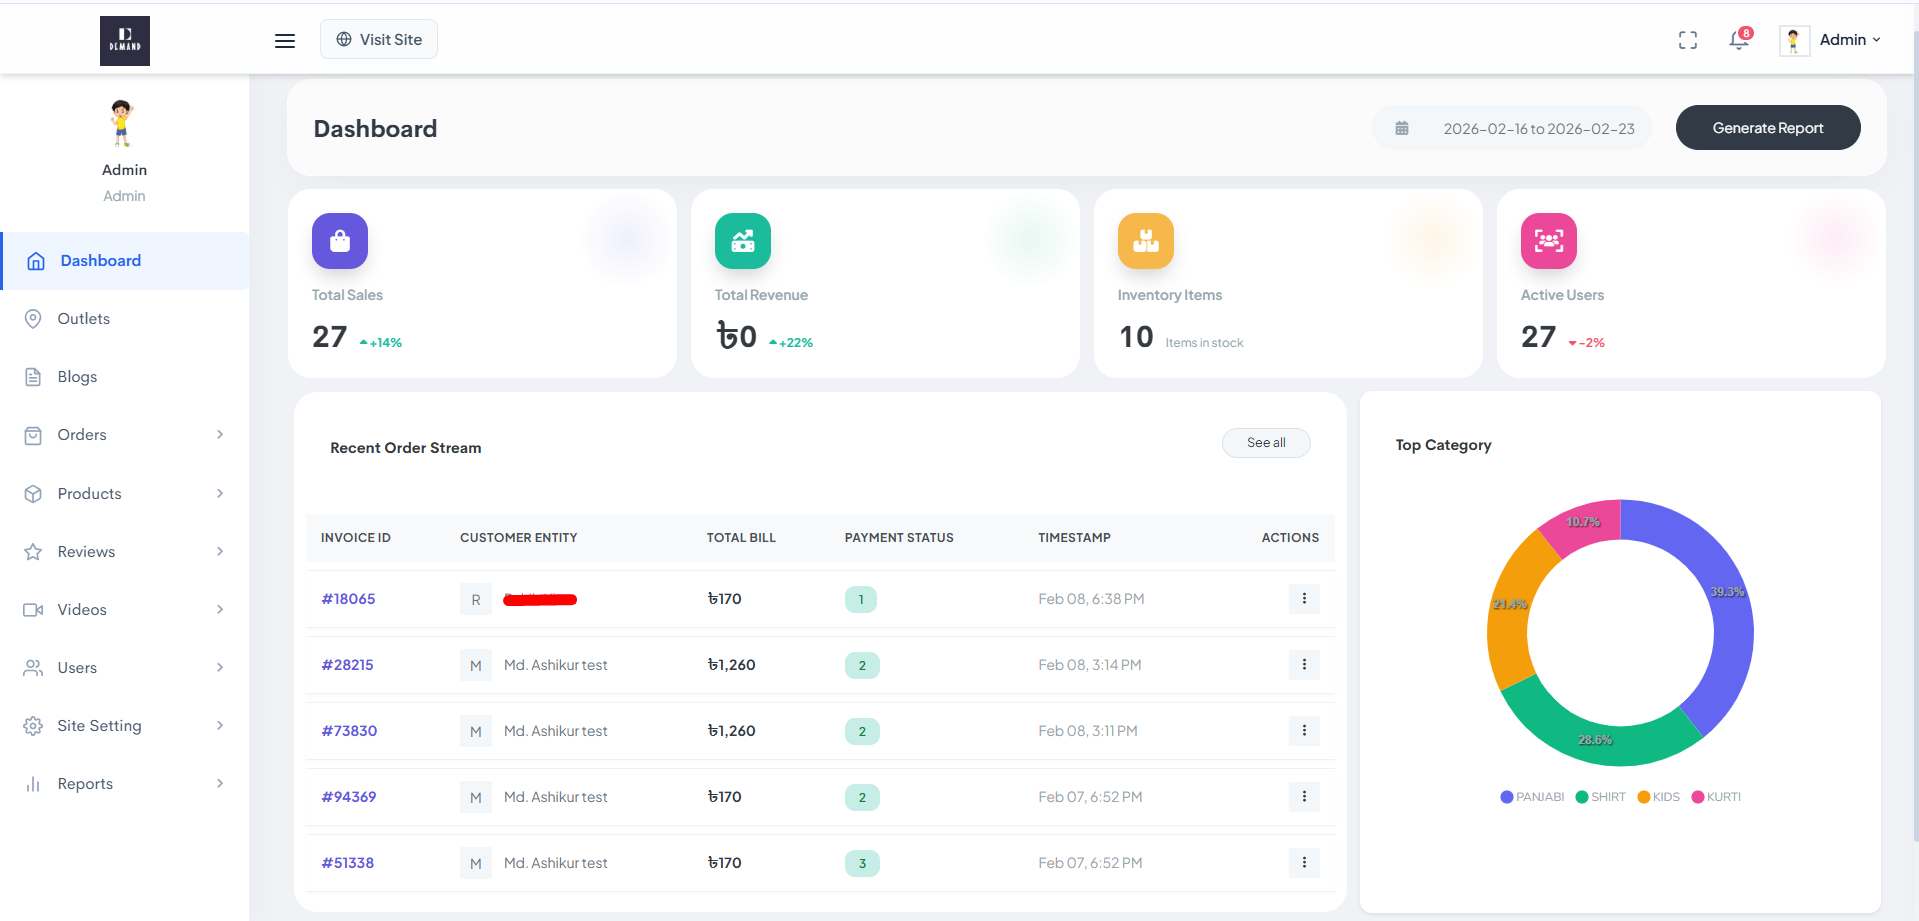1919x921 pixels.
Task: Click the Generate Report button
Action: click(1768, 128)
